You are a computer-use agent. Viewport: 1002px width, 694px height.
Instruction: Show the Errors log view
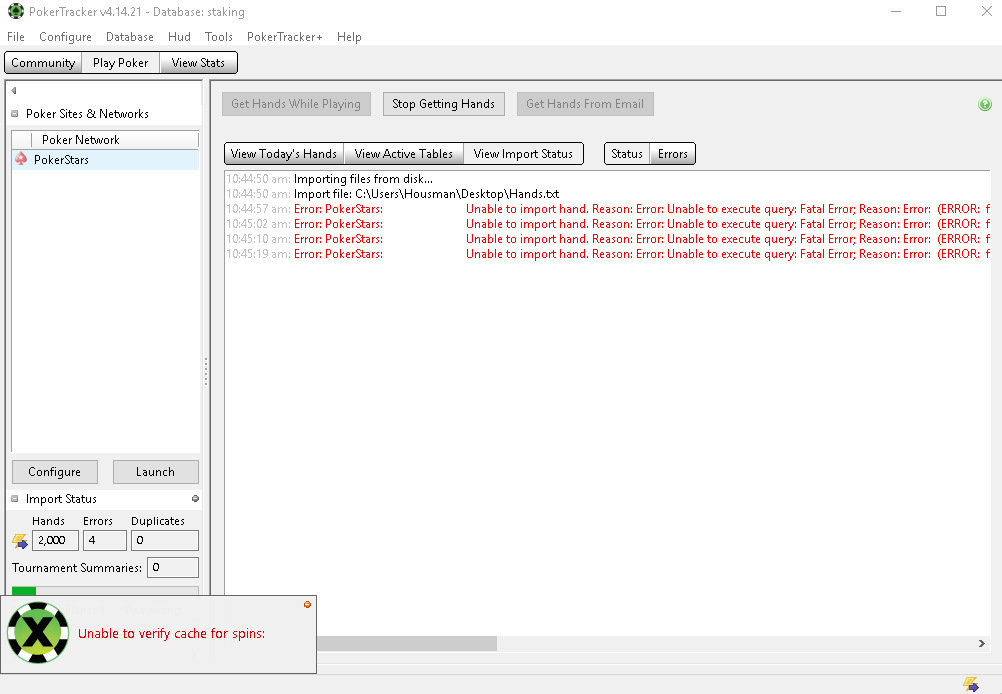coord(673,154)
